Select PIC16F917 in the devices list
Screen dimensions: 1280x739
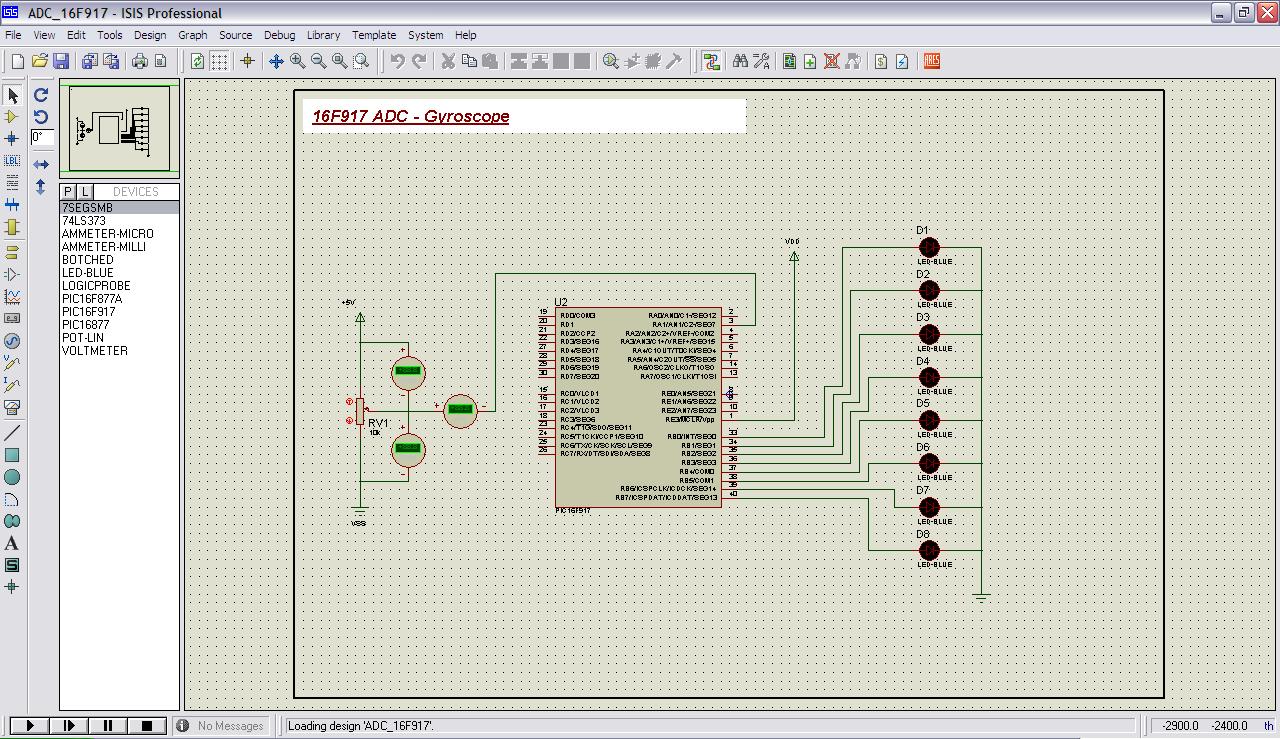[88, 312]
